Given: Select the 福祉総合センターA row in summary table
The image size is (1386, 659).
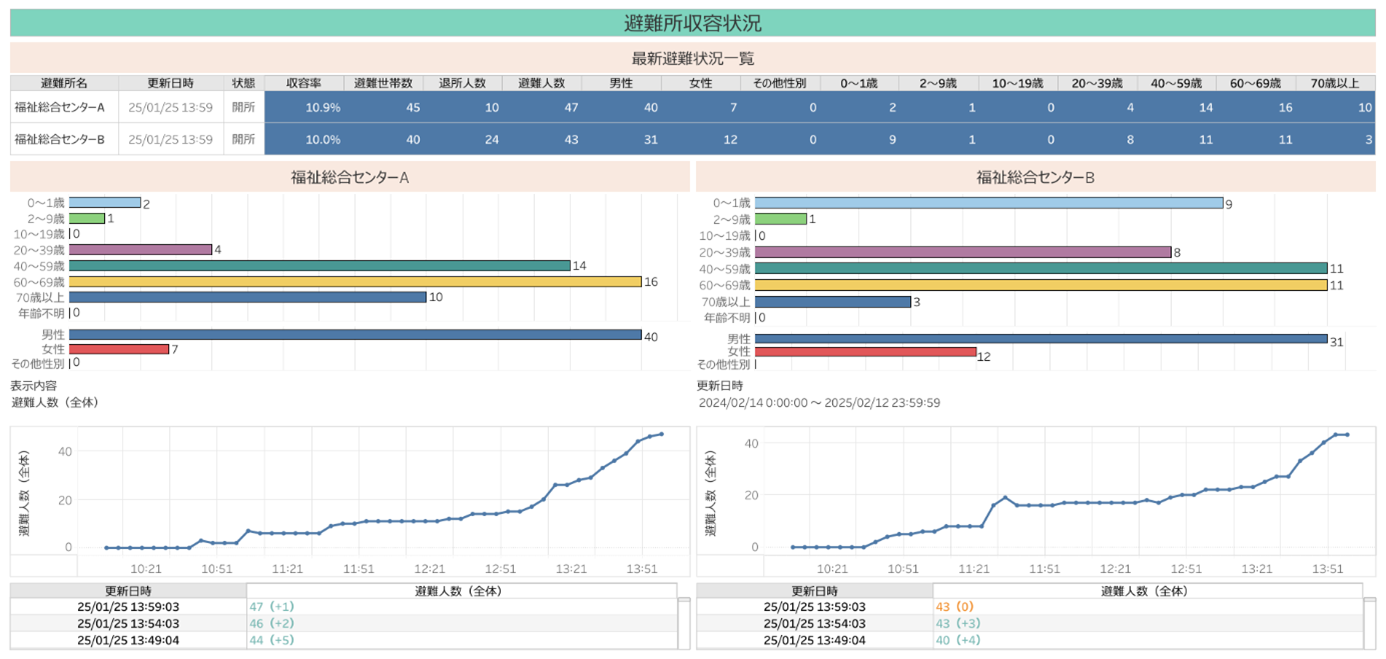Looking at the screenshot, I should tap(59, 107).
